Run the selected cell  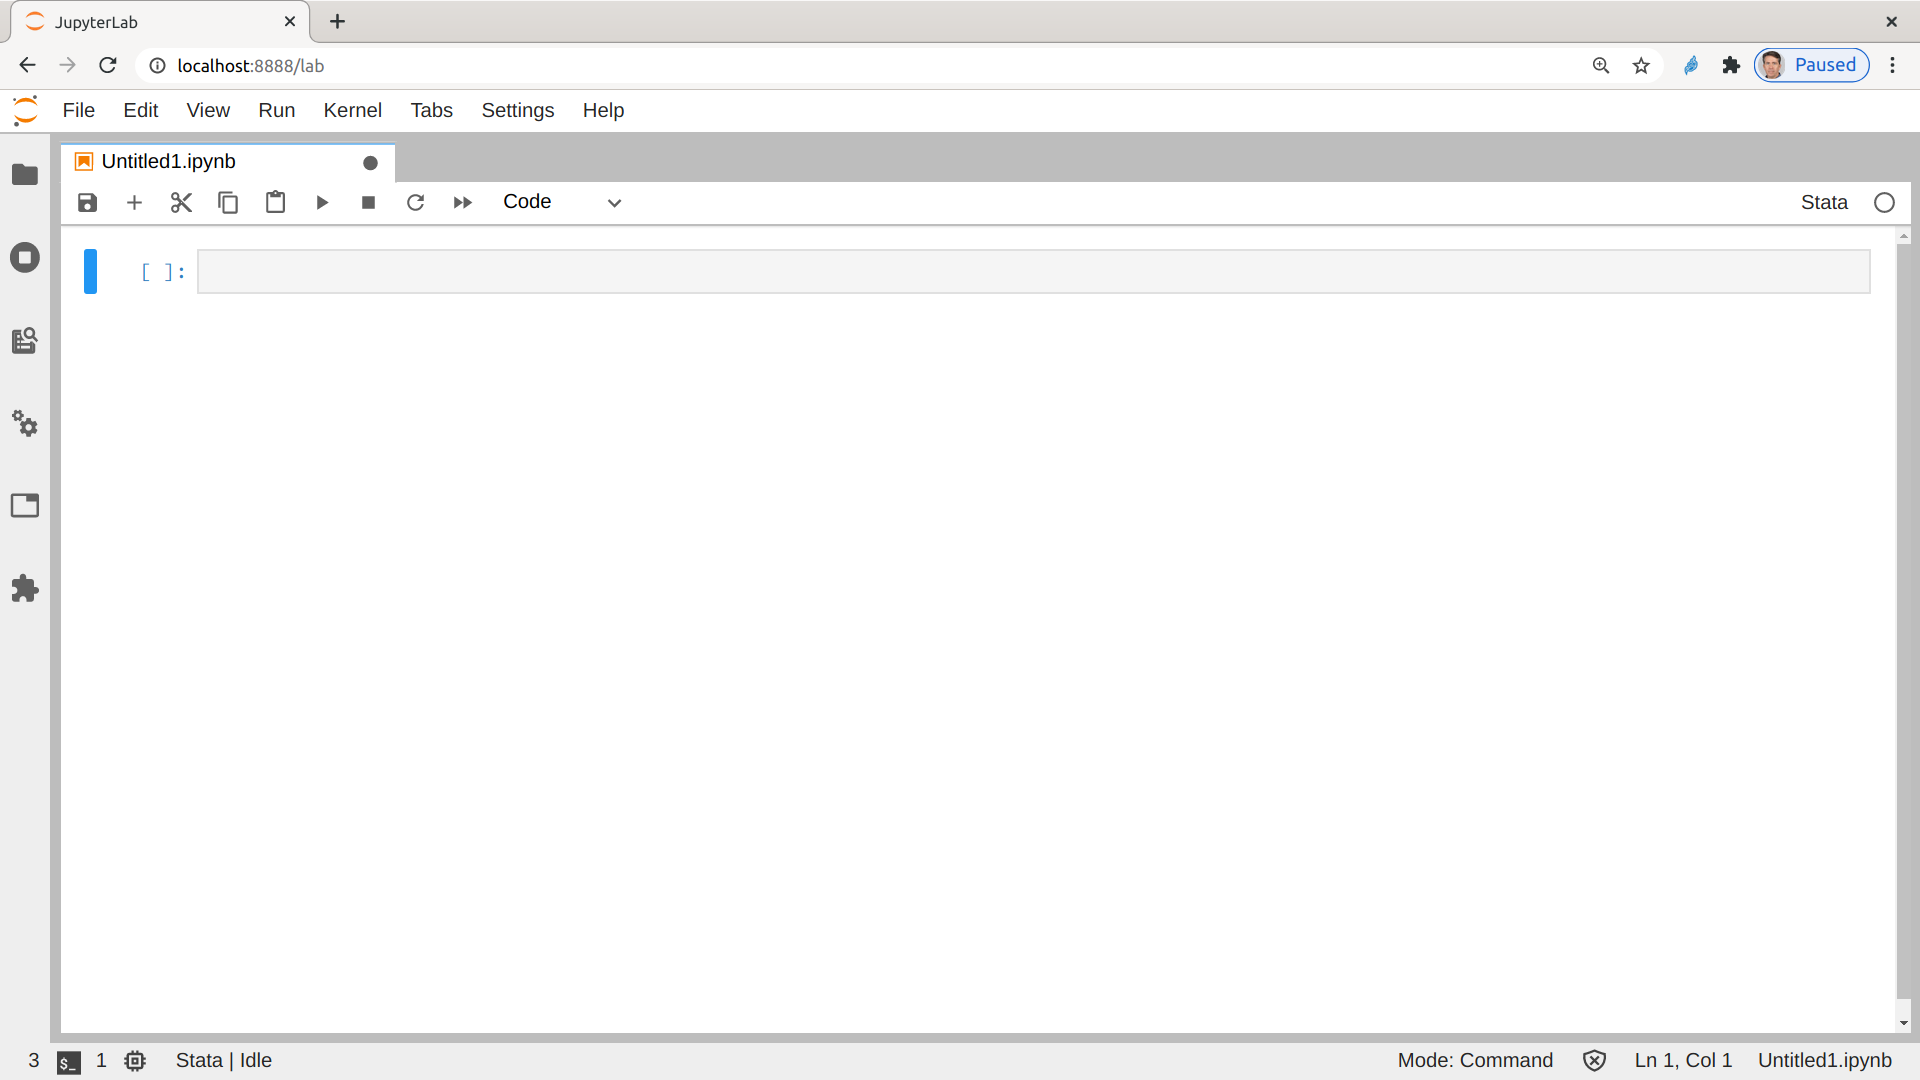click(x=322, y=203)
